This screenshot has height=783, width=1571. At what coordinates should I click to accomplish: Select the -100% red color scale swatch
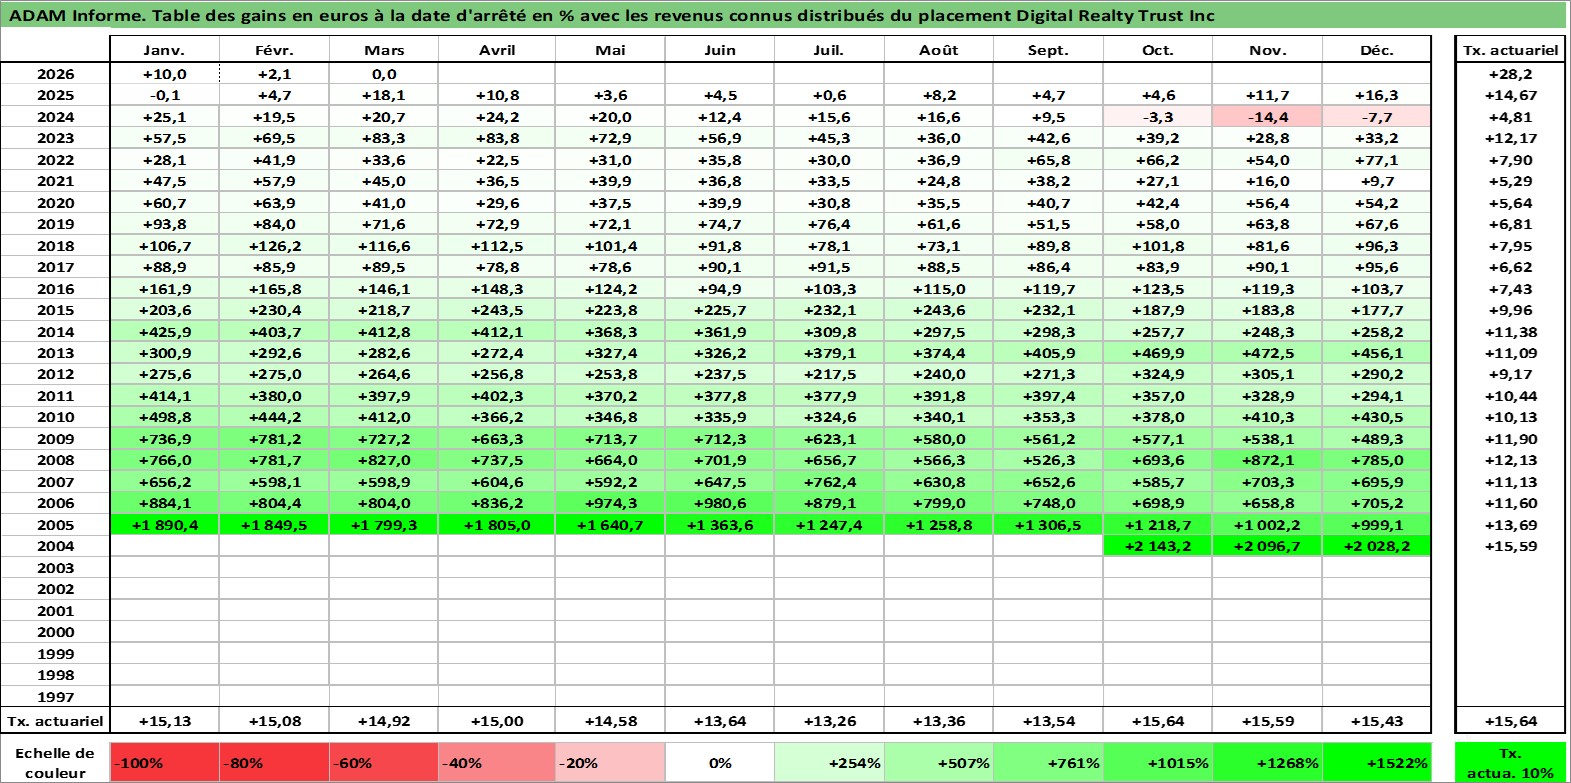pos(164,762)
